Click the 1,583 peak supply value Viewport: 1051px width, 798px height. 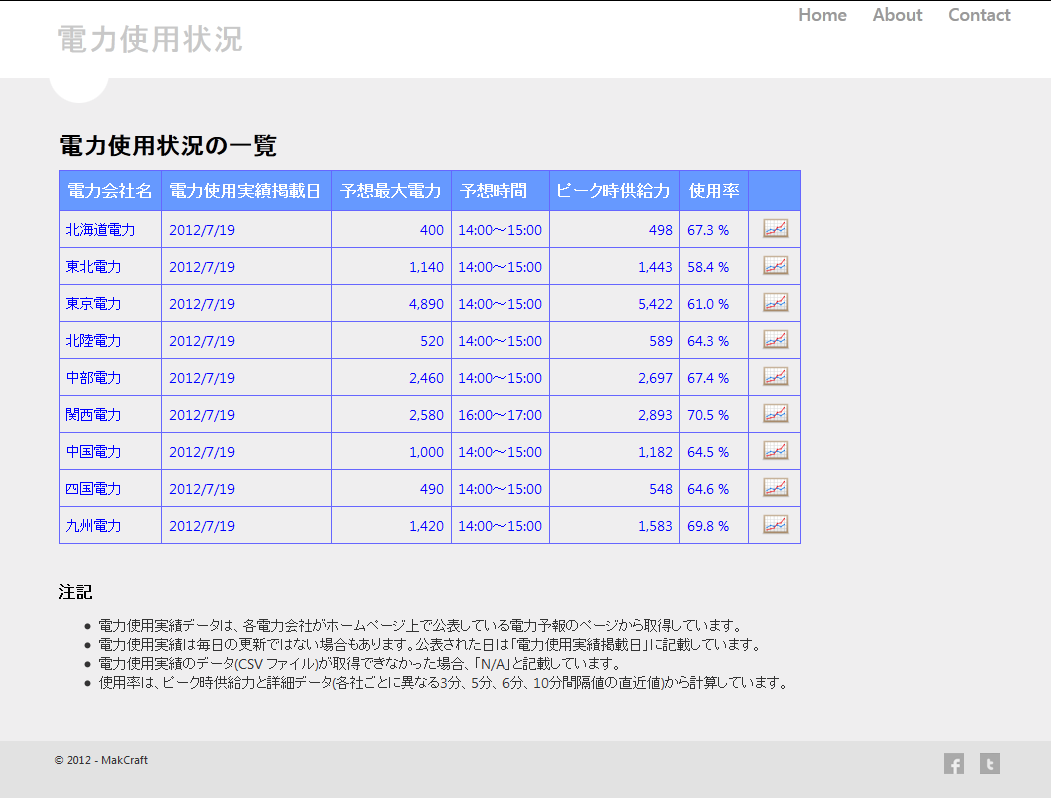tap(655, 526)
